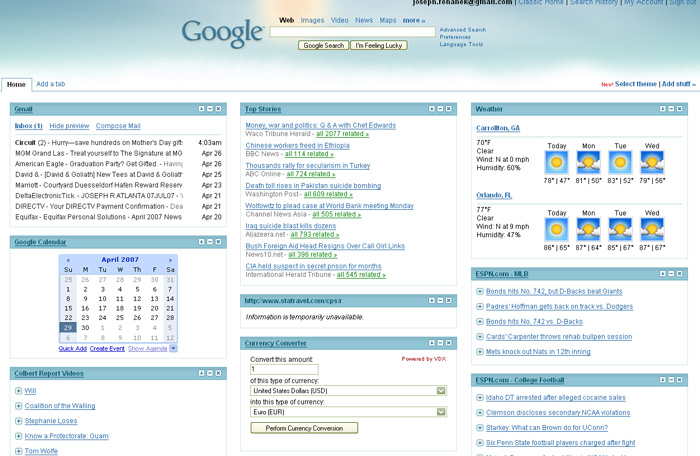Delete the Google Calendar gadget via X
Viewport: 700px width, 456px height.
(218, 242)
